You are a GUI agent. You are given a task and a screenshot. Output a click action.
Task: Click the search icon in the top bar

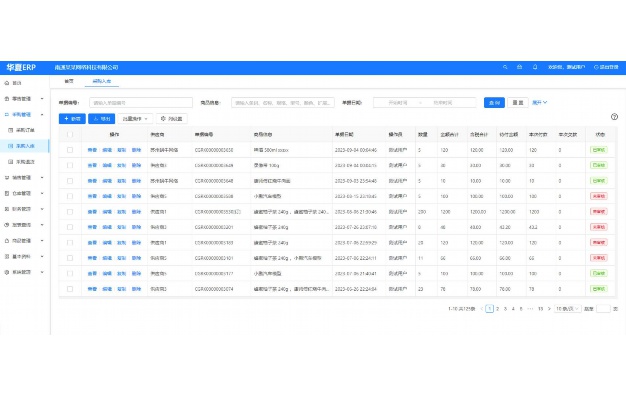click(505, 67)
